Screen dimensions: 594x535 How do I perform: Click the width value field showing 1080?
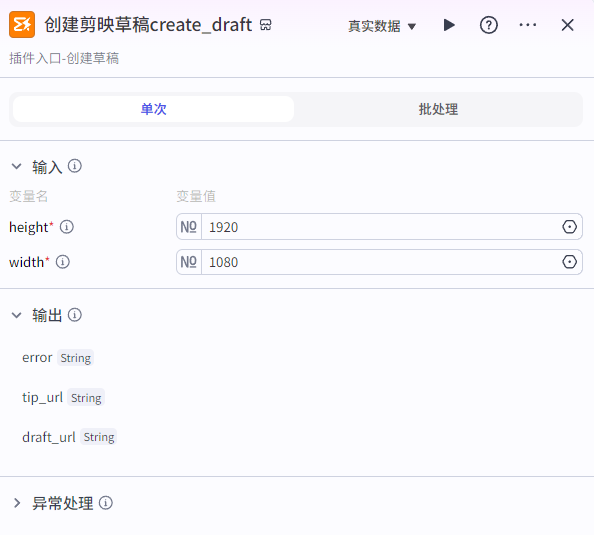coord(380,262)
